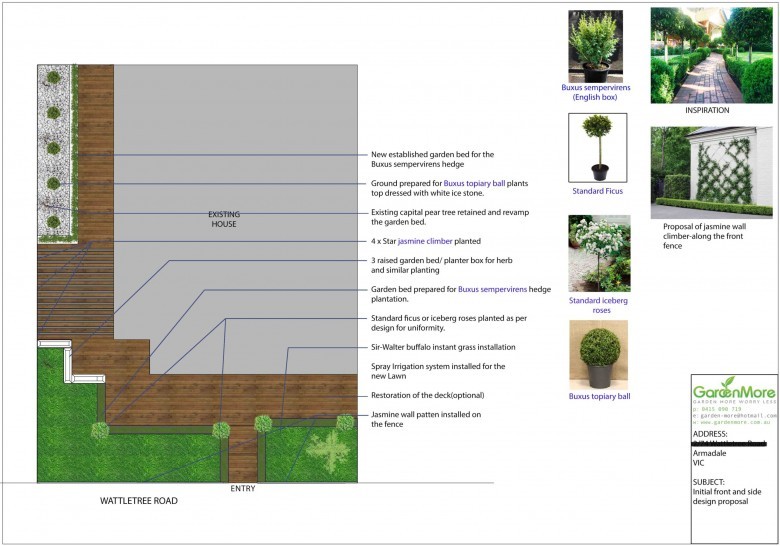The height and width of the screenshot is (546, 780).
Task: Select the 'WATTLETREE ROAD' street label
Action: [138, 500]
